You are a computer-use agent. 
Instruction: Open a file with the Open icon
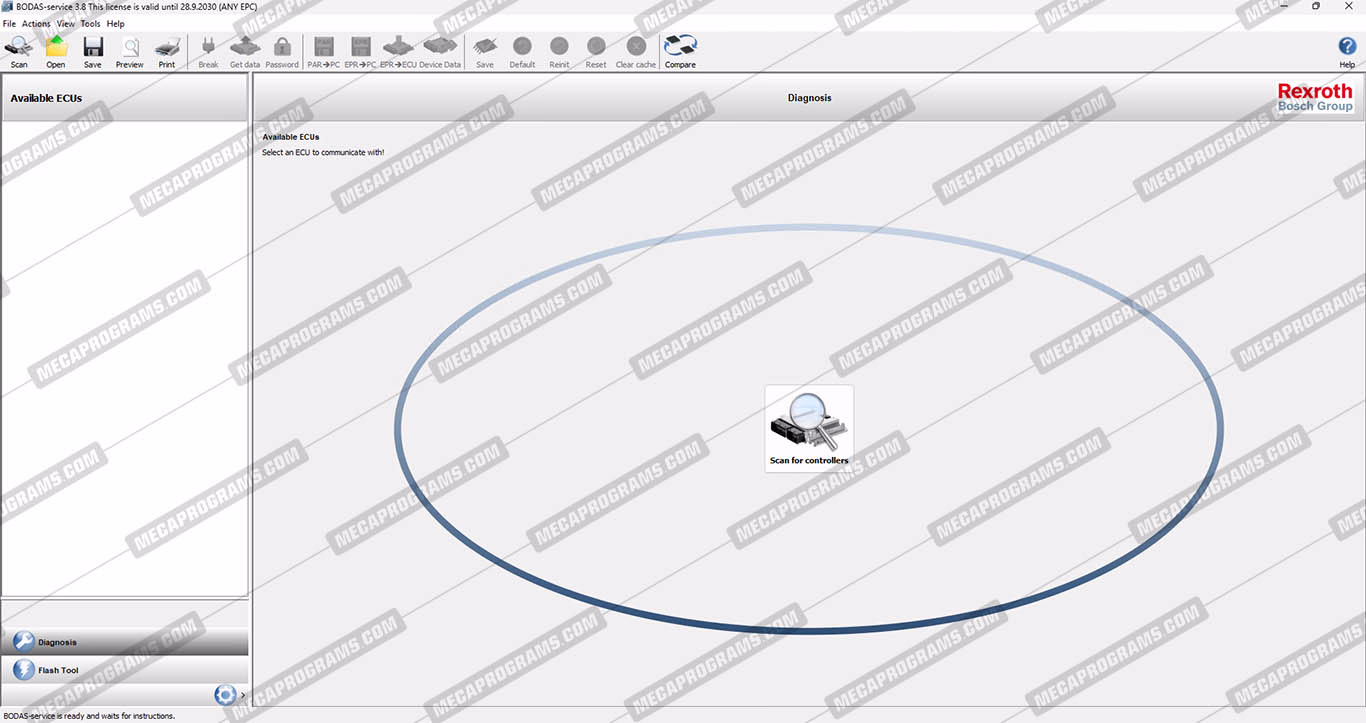pyautogui.click(x=56, y=51)
